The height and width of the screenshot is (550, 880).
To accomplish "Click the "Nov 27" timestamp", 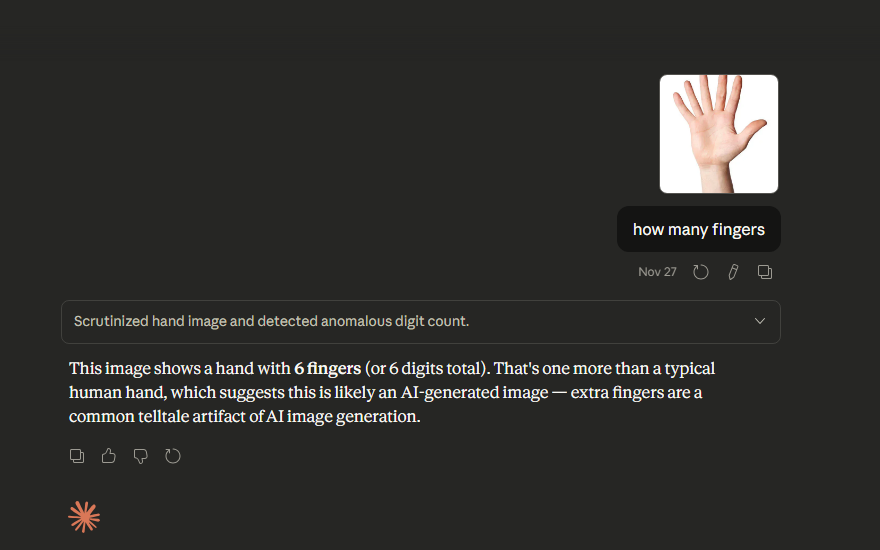I will (657, 272).
